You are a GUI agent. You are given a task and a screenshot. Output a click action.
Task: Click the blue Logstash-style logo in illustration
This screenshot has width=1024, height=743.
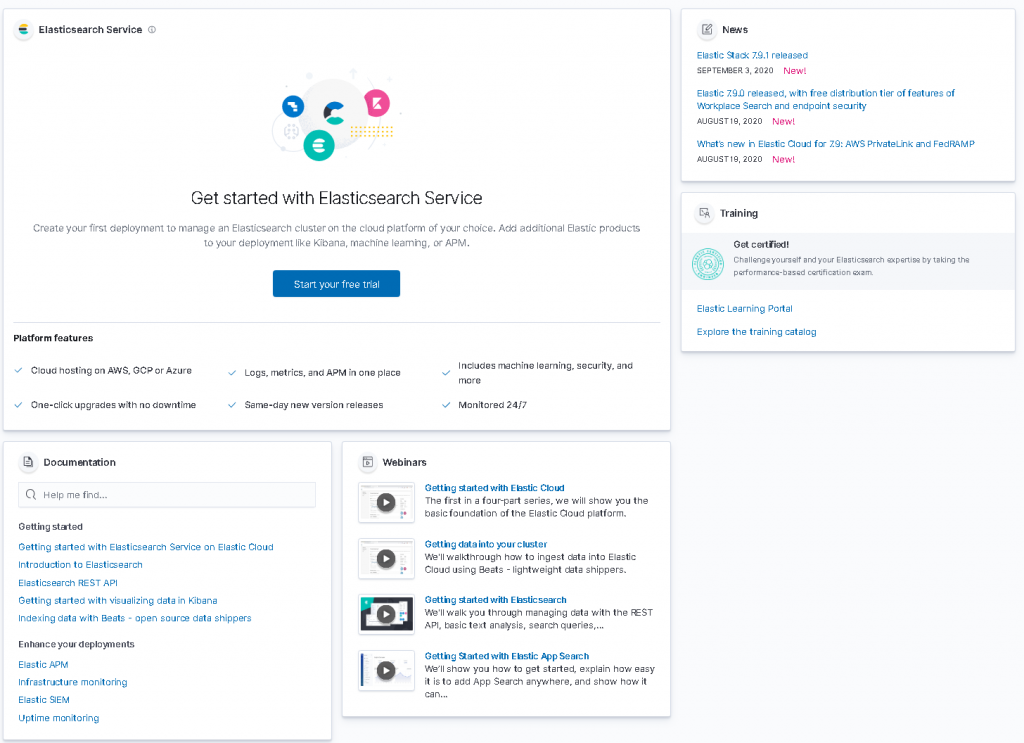[293, 106]
